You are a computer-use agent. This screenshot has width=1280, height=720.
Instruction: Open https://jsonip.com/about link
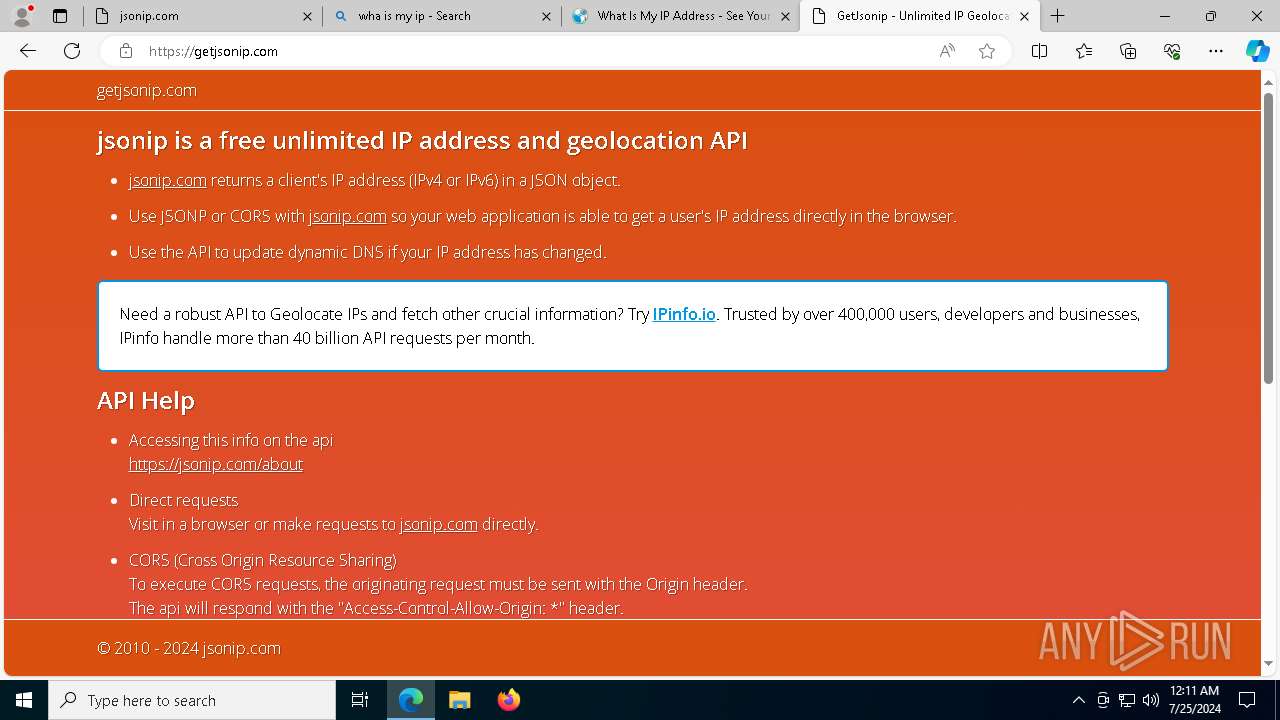216,464
